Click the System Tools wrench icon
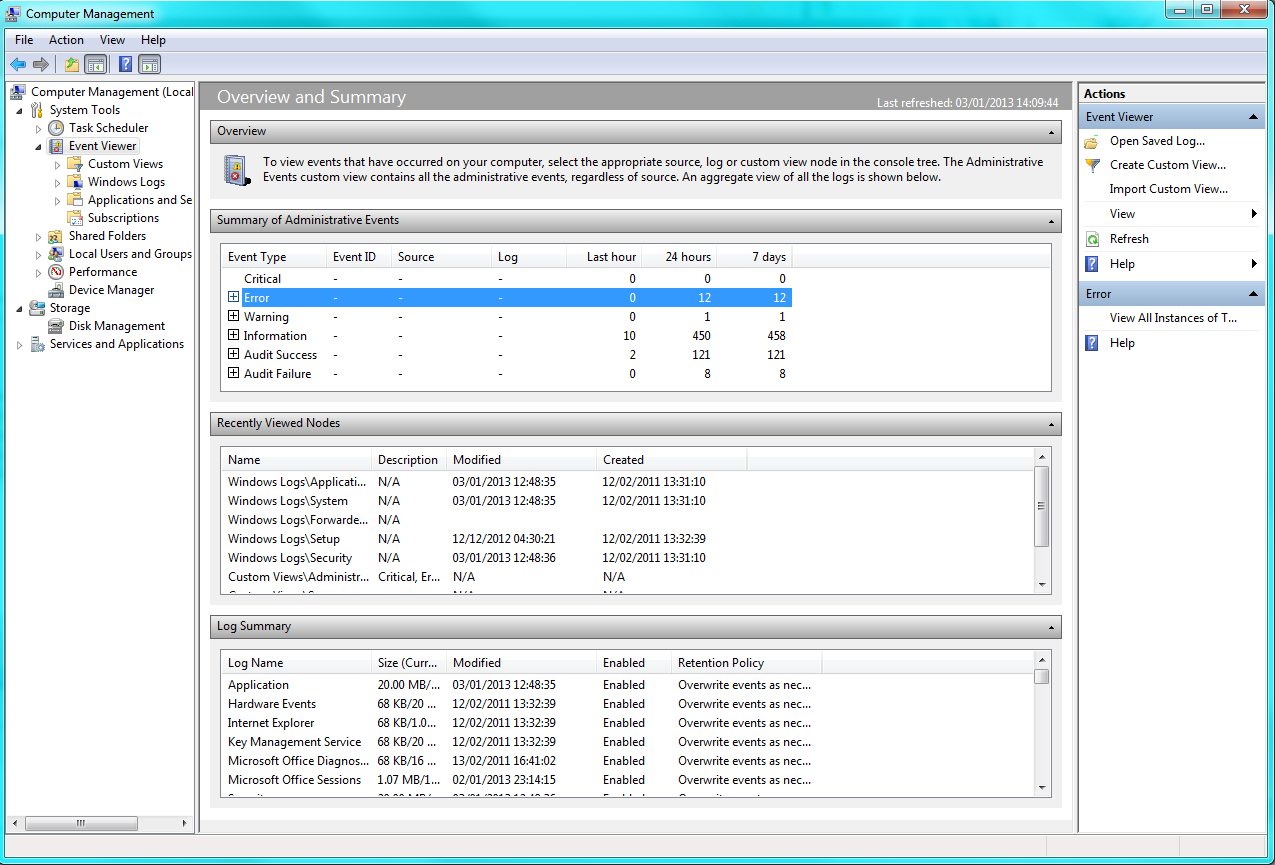 coord(37,110)
